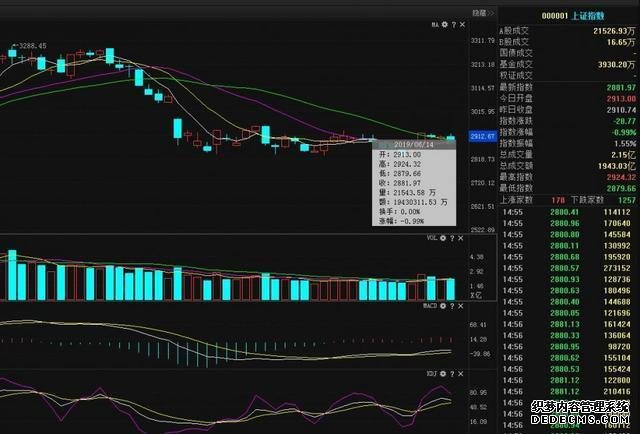Select the tick row with volume 273152
The width and height of the screenshot is (640, 434).
[x=567, y=268]
